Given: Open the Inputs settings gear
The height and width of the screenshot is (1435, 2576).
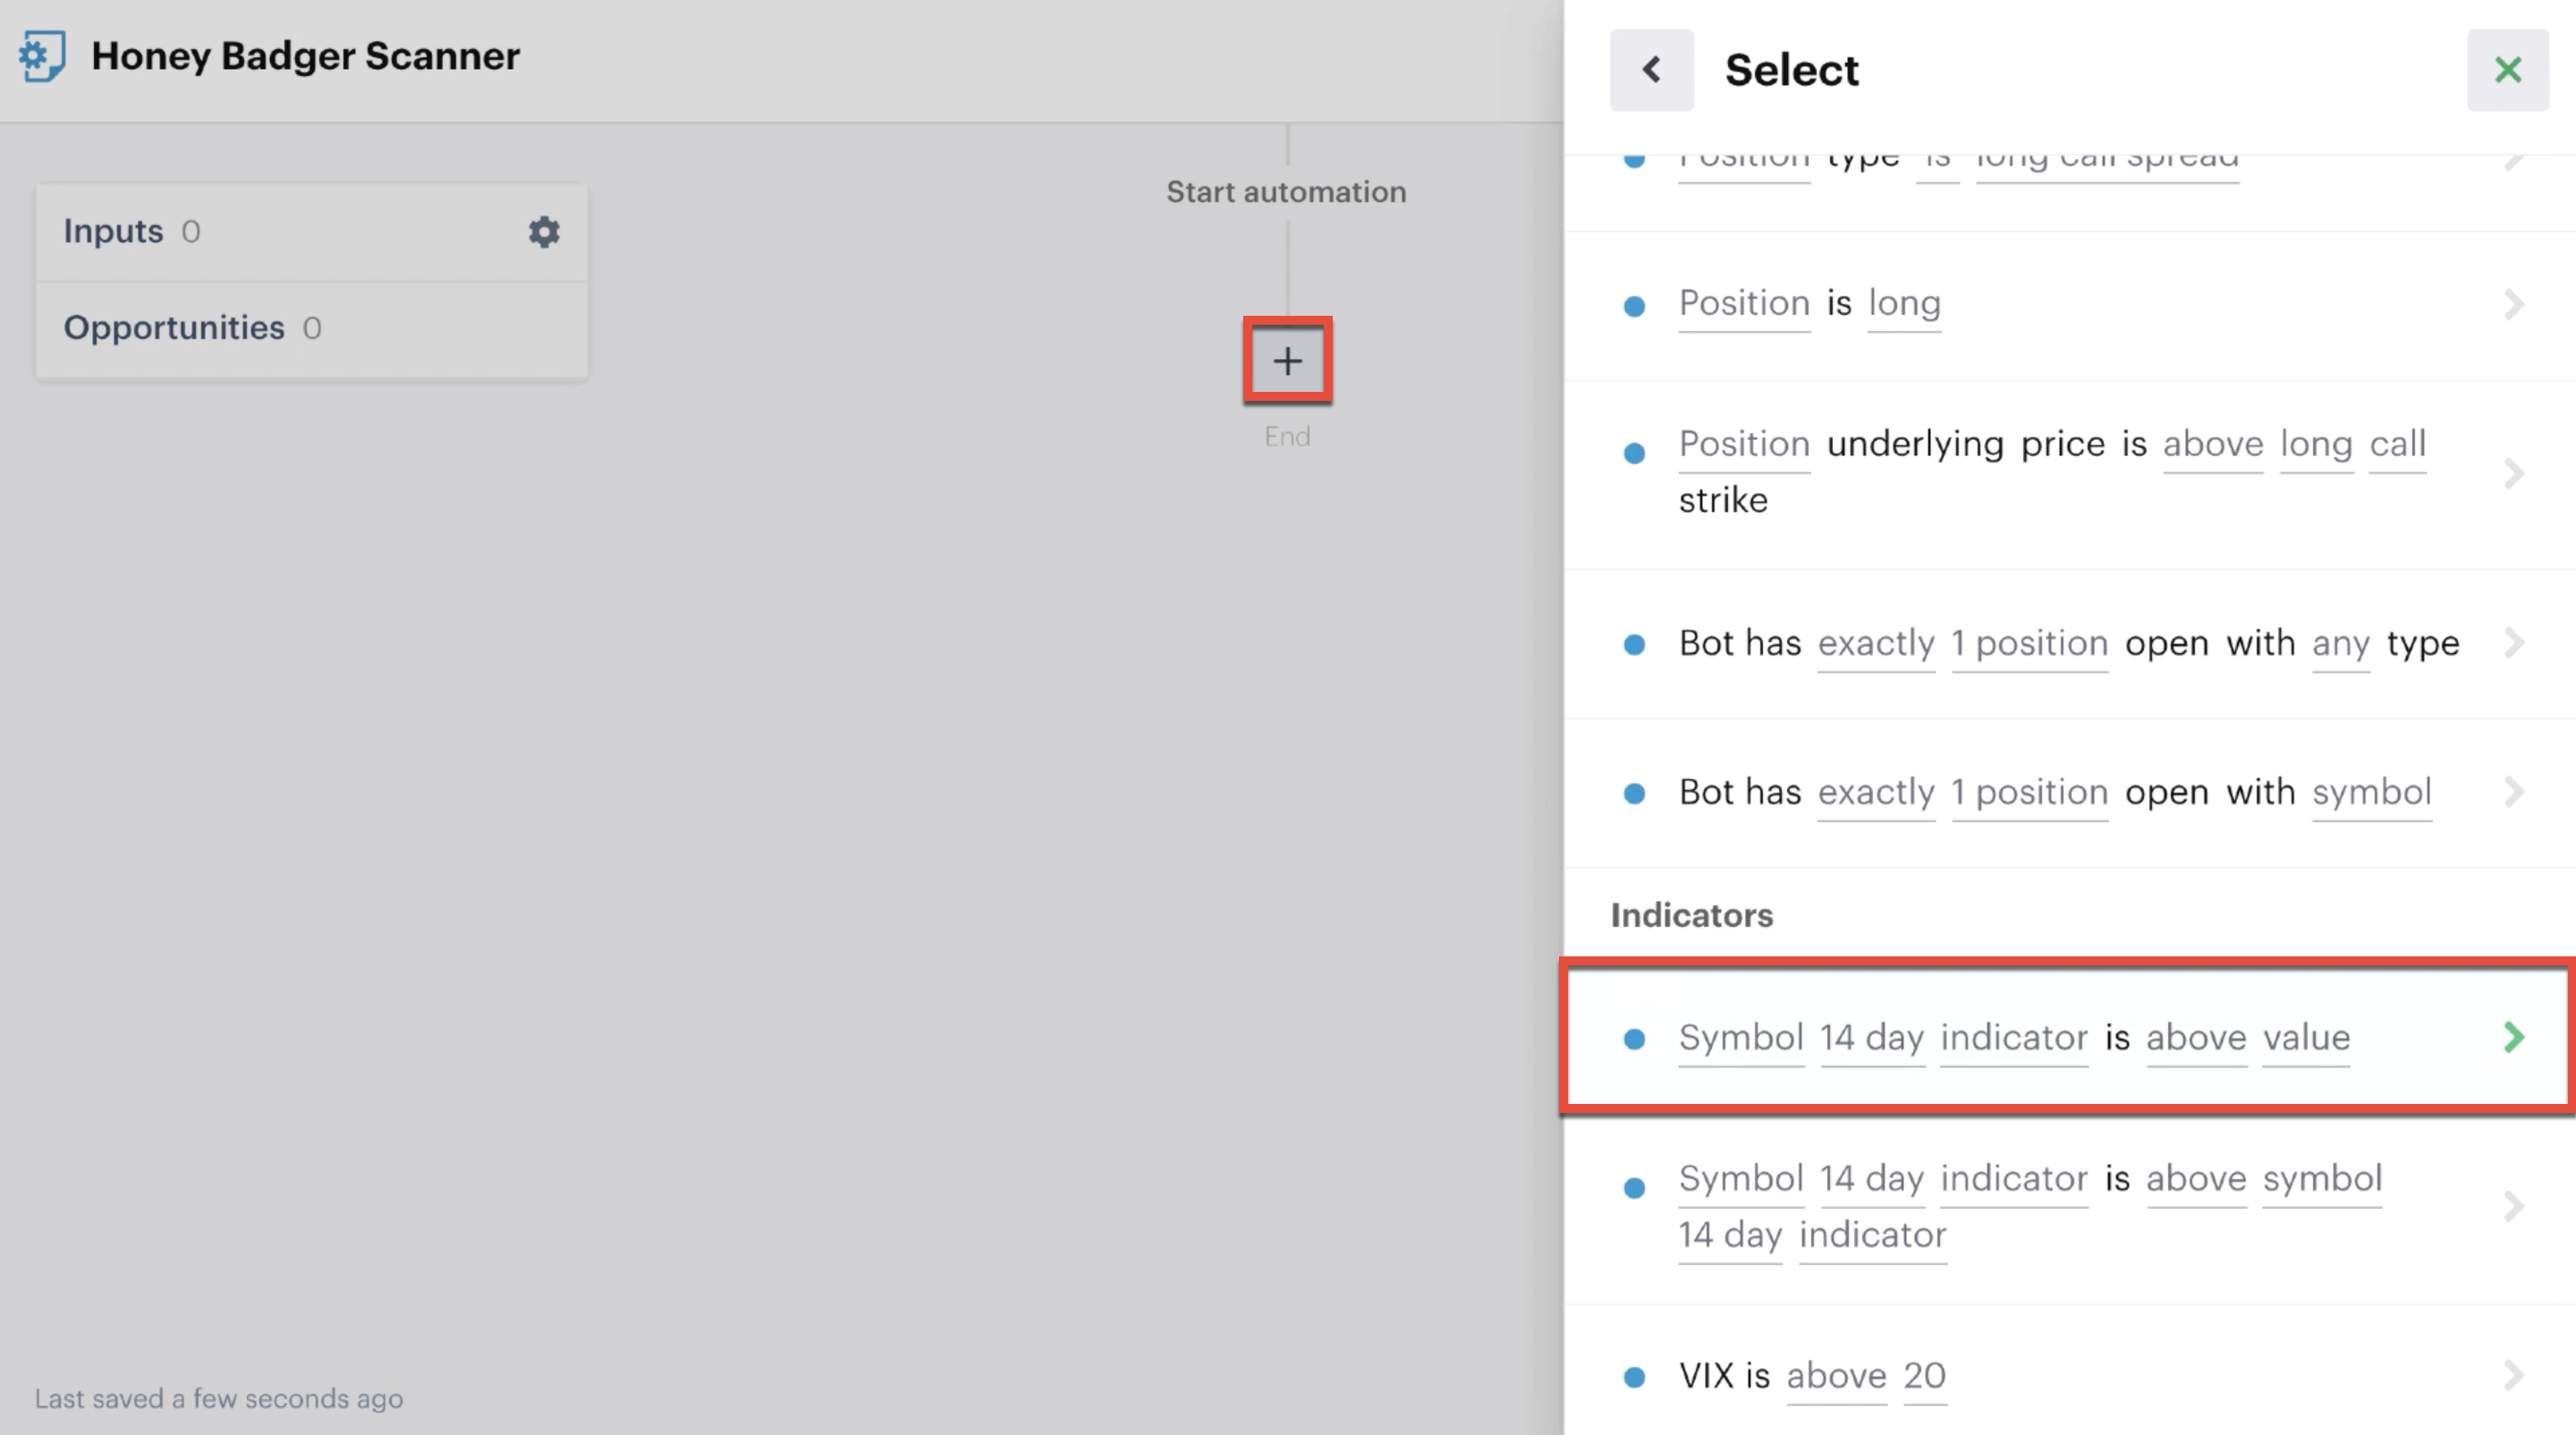Looking at the screenshot, I should point(543,232).
